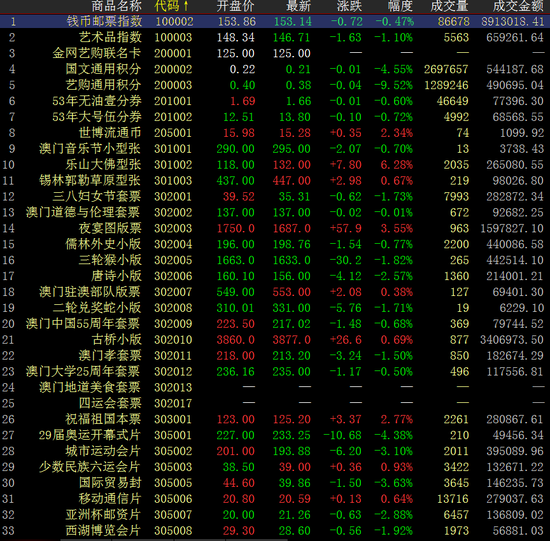Click the 商品名称 column header
Viewport: 550px width, 541px height.
(116, 6)
